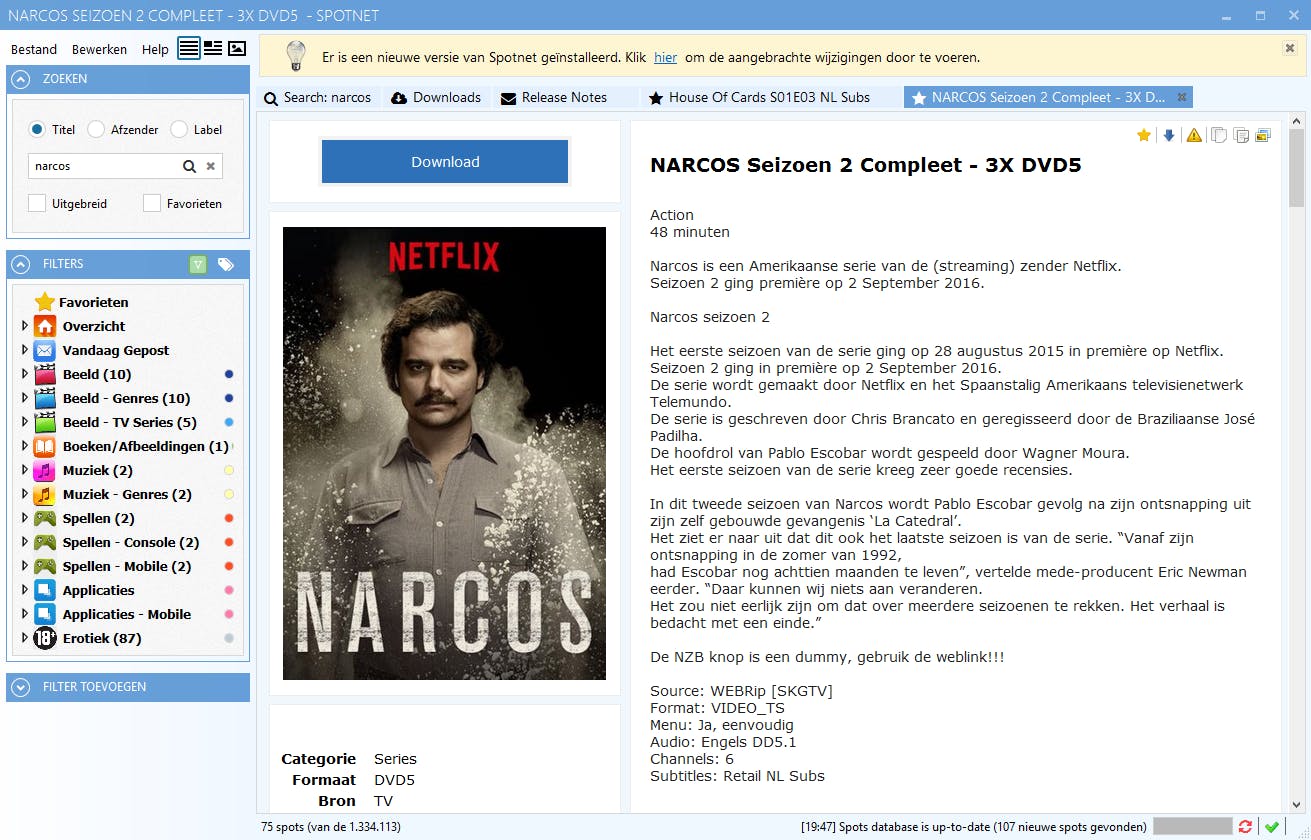Expand the Filter Toevoegen panel
The height and width of the screenshot is (840, 1311).
pos(21,687)
